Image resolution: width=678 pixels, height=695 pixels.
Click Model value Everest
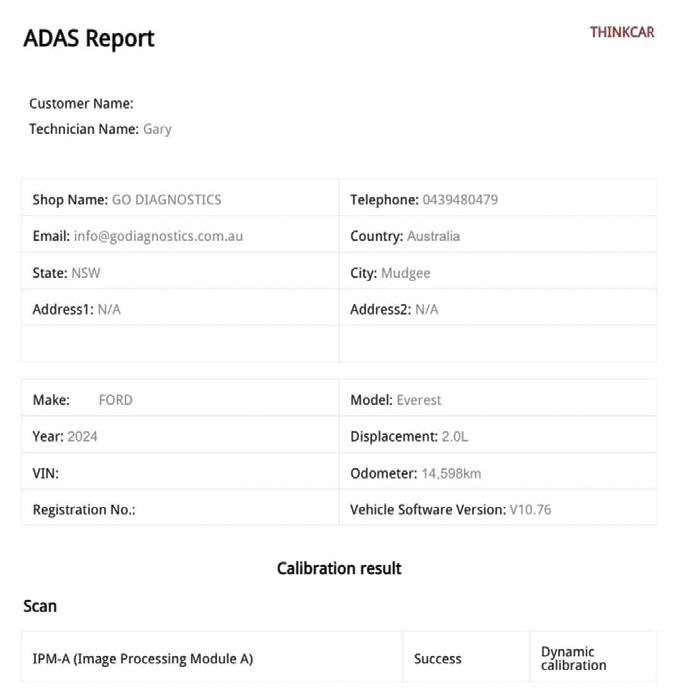pyautogui.click(x=419, y=400)
